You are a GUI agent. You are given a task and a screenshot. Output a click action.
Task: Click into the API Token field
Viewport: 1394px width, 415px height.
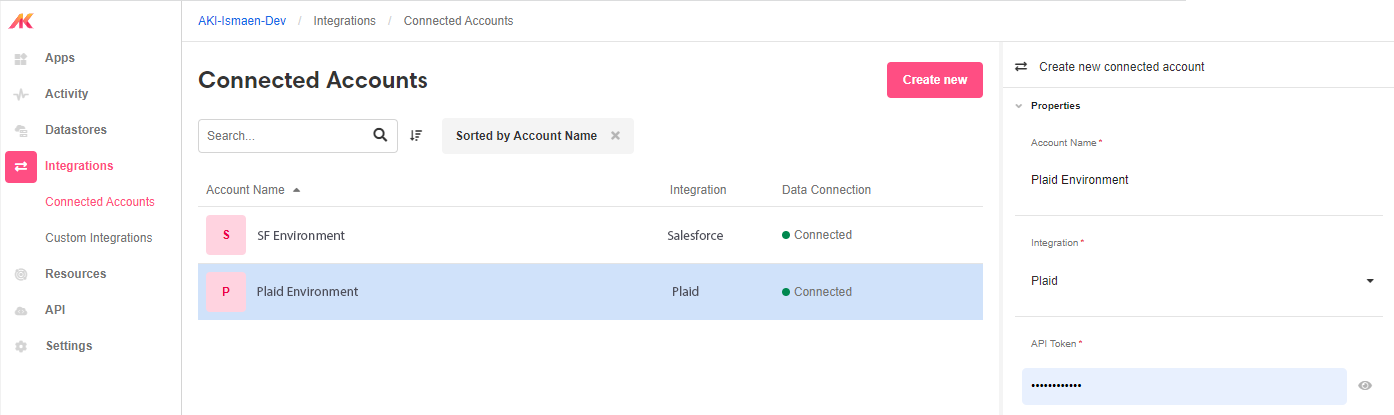[1184, 386]
